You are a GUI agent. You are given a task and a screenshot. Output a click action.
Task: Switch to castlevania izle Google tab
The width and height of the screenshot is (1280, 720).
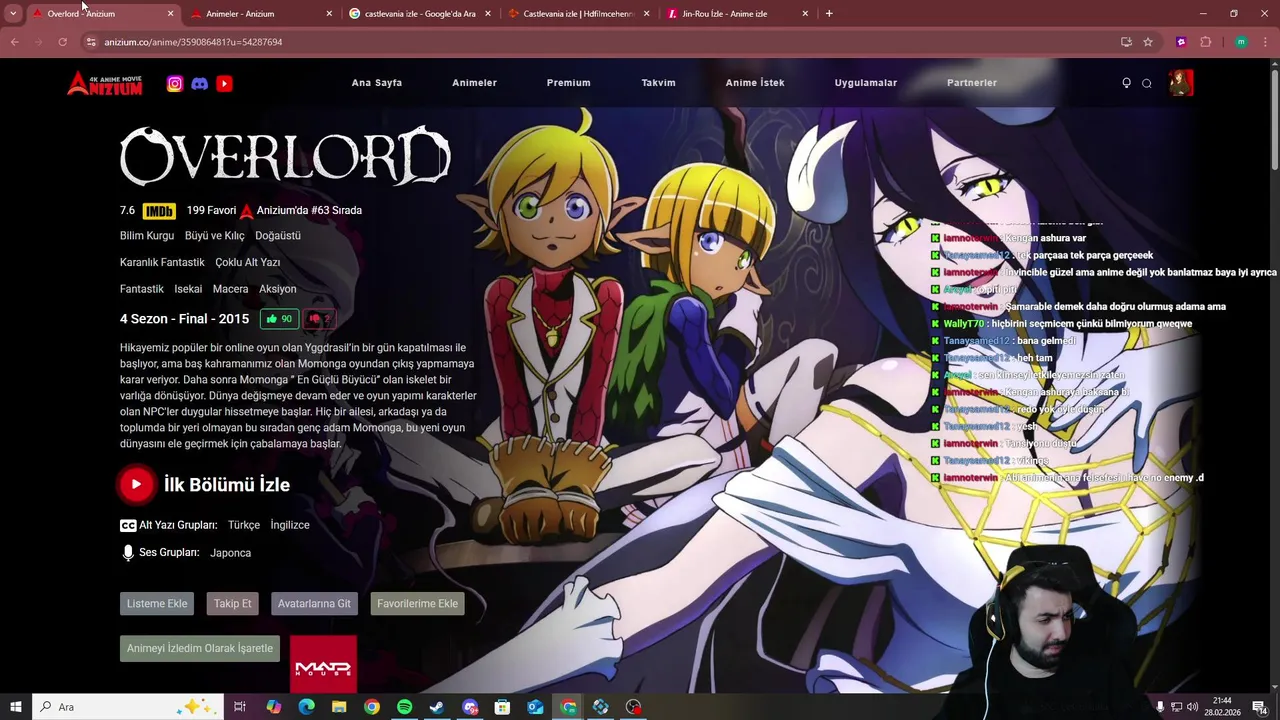click(419, 14)
